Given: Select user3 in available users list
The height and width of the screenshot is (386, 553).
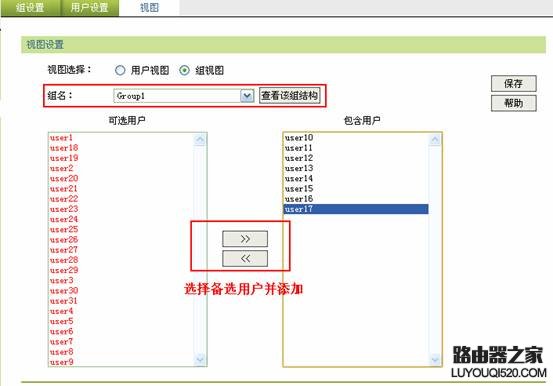Looking at the screenshot, I should point(122,281).
